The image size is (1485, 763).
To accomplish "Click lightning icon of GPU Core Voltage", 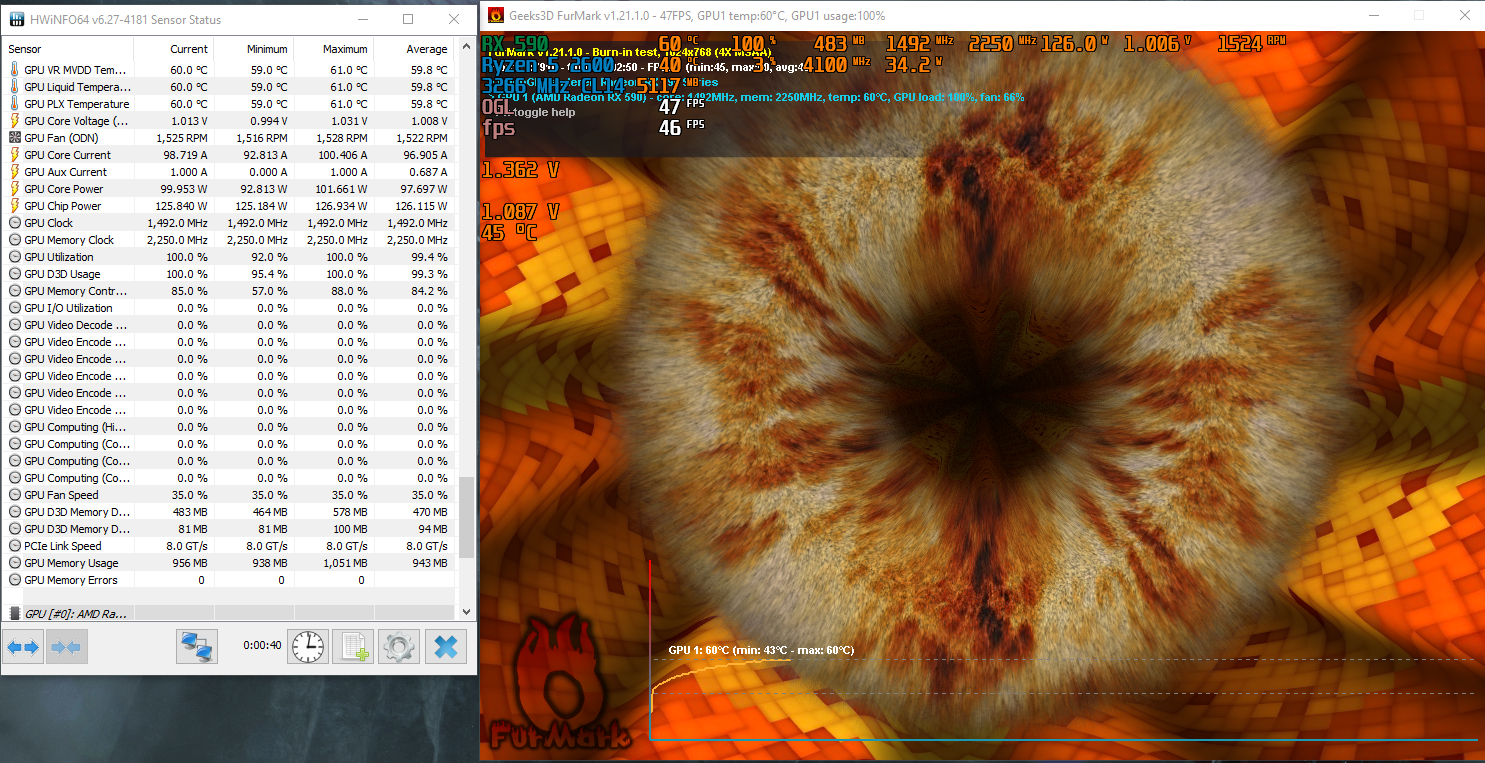I will [x=14, y=121].
